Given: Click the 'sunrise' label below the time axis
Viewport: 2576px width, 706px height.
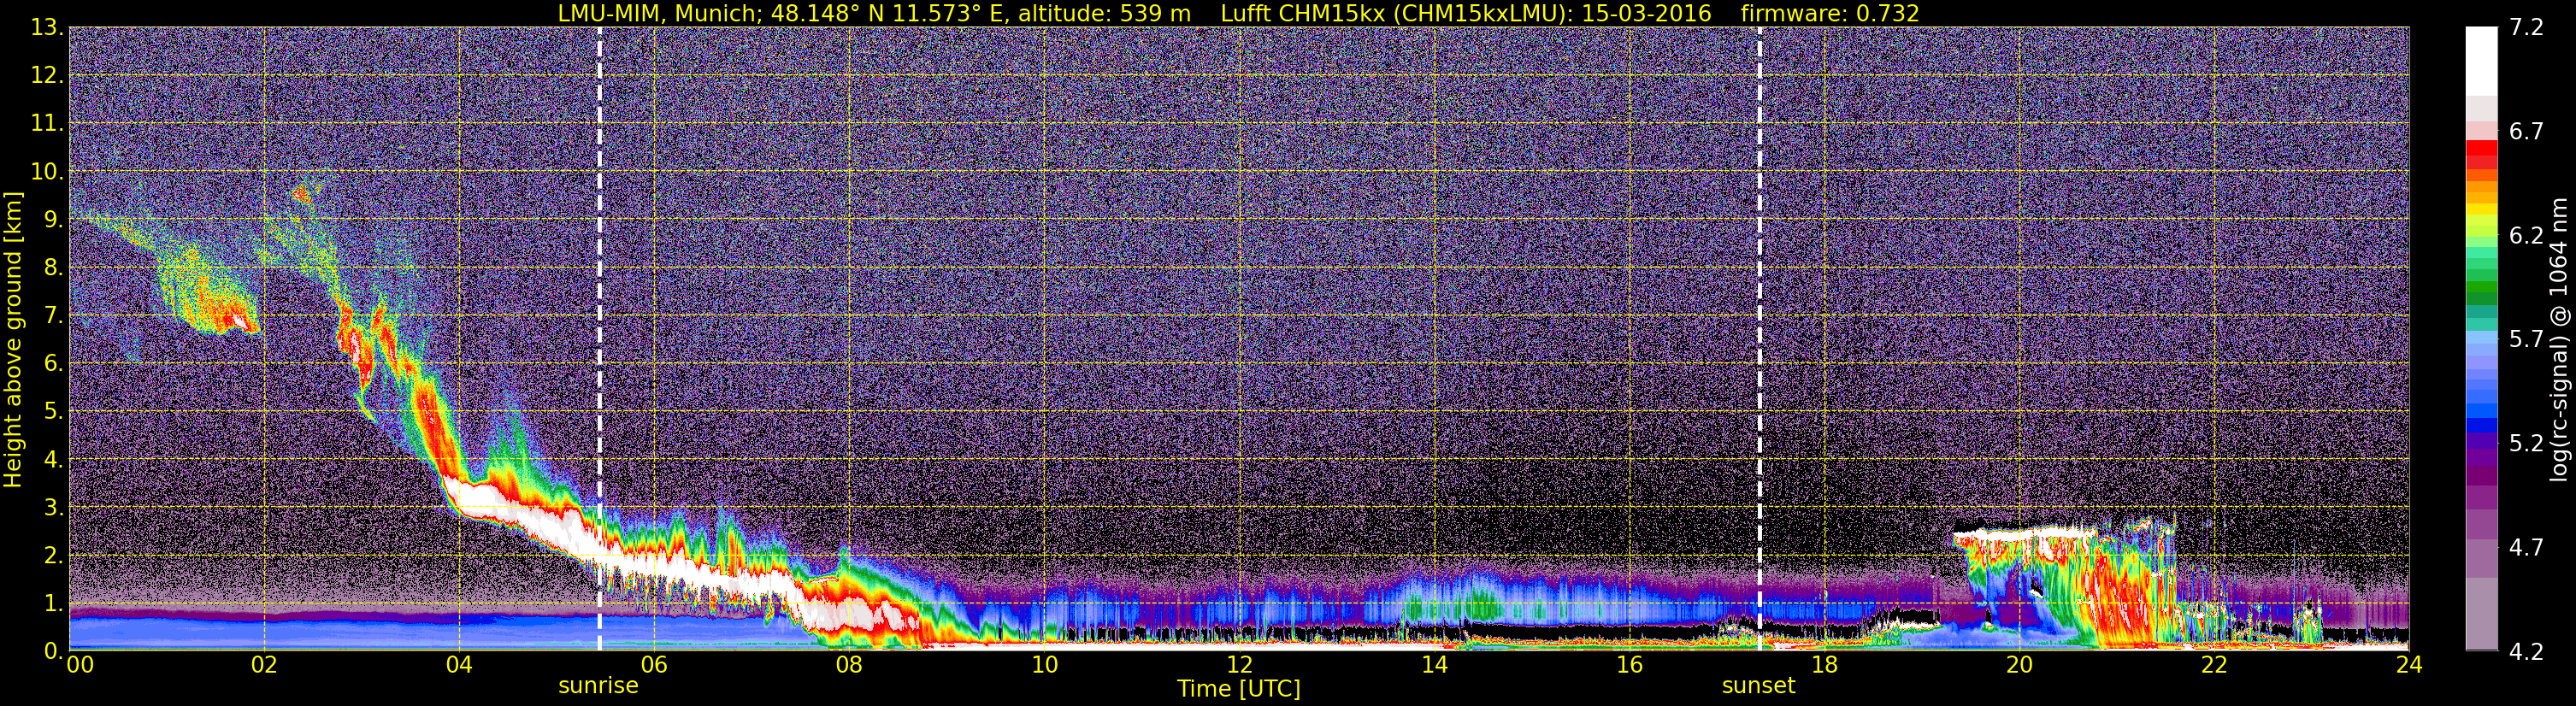Looking at the screenshot, I should [x=598, y=686].
